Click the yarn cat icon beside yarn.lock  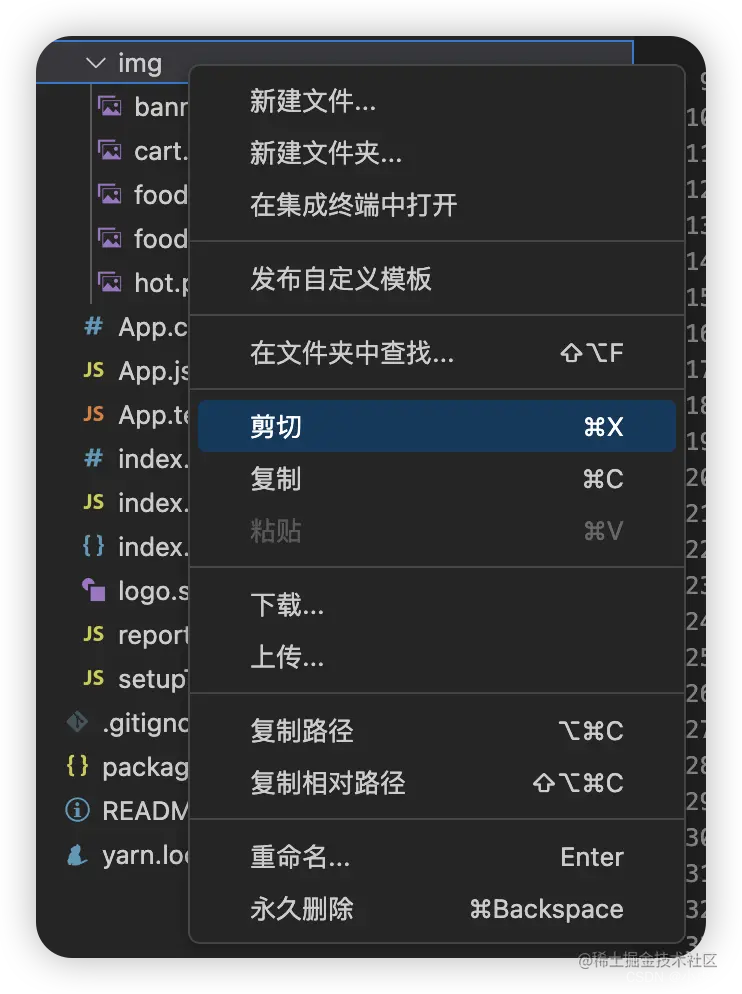point(77,855)
